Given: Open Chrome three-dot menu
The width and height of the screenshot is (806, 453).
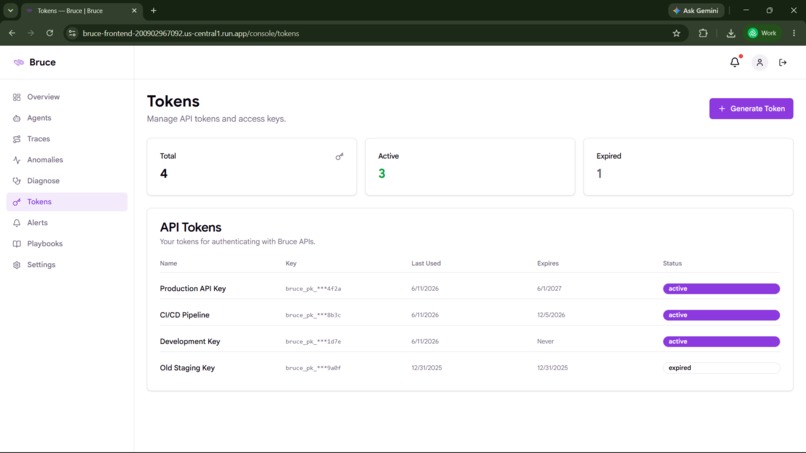Looking at the screenshot, I should pyautogui.click(x=794, y=33).
